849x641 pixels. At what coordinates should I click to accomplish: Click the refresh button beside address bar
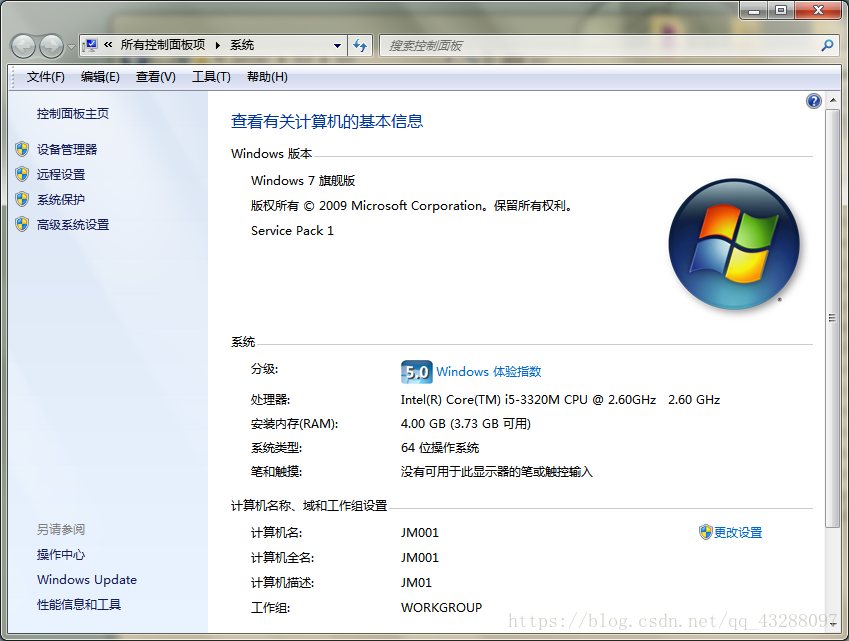pos(360,45)
